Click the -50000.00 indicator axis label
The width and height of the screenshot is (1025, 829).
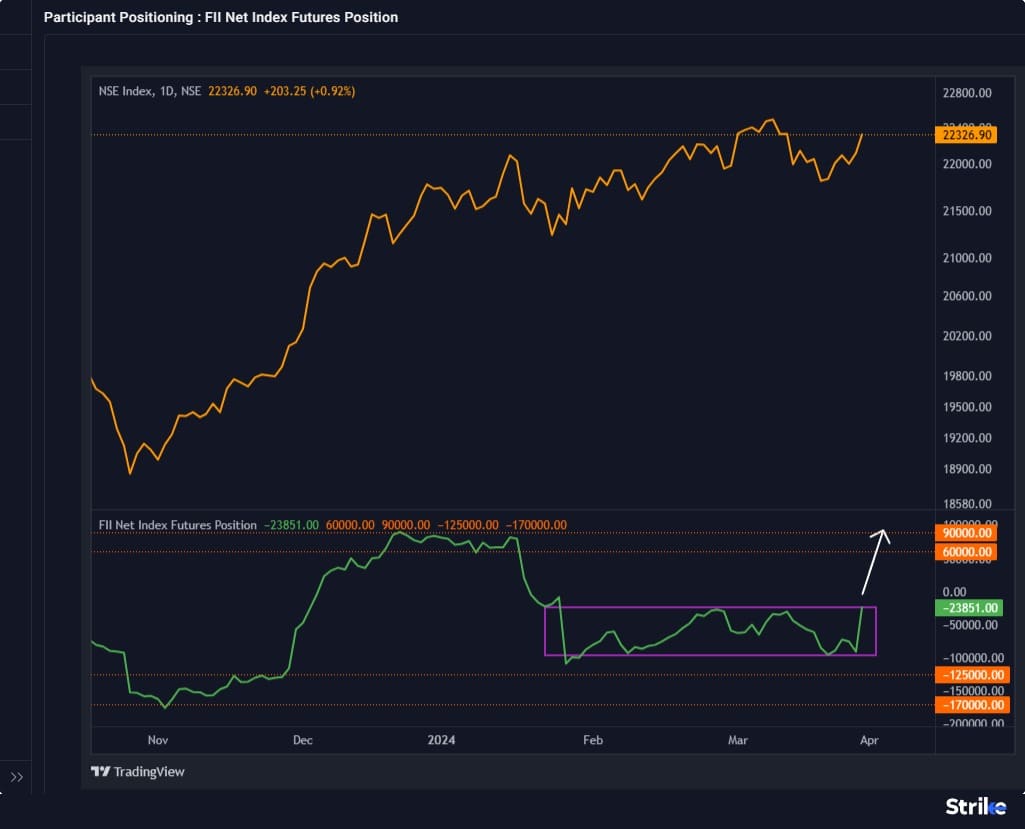tap(970, 625)
